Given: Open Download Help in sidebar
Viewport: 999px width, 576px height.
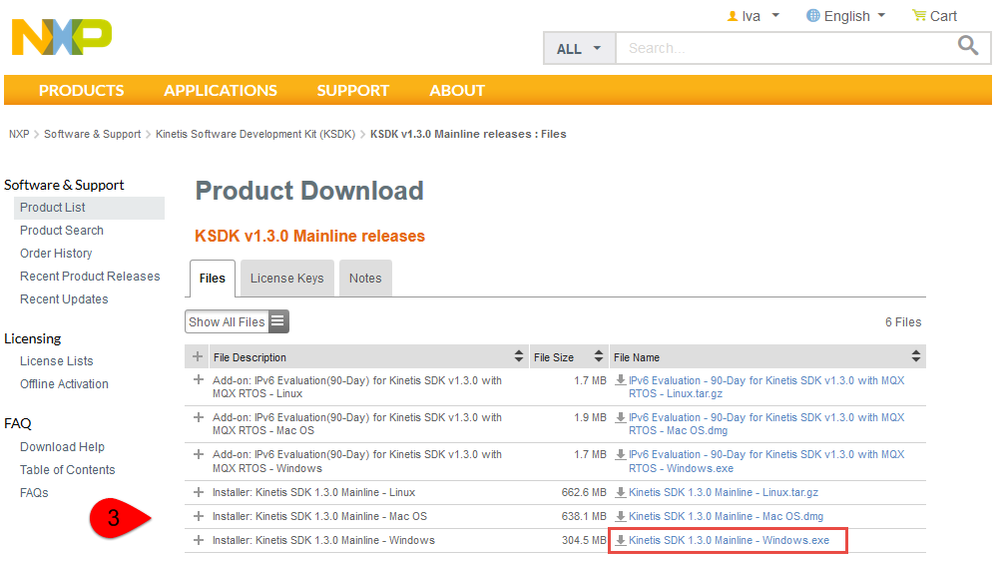Looking at the screenshot, I should tap(62, 447).
